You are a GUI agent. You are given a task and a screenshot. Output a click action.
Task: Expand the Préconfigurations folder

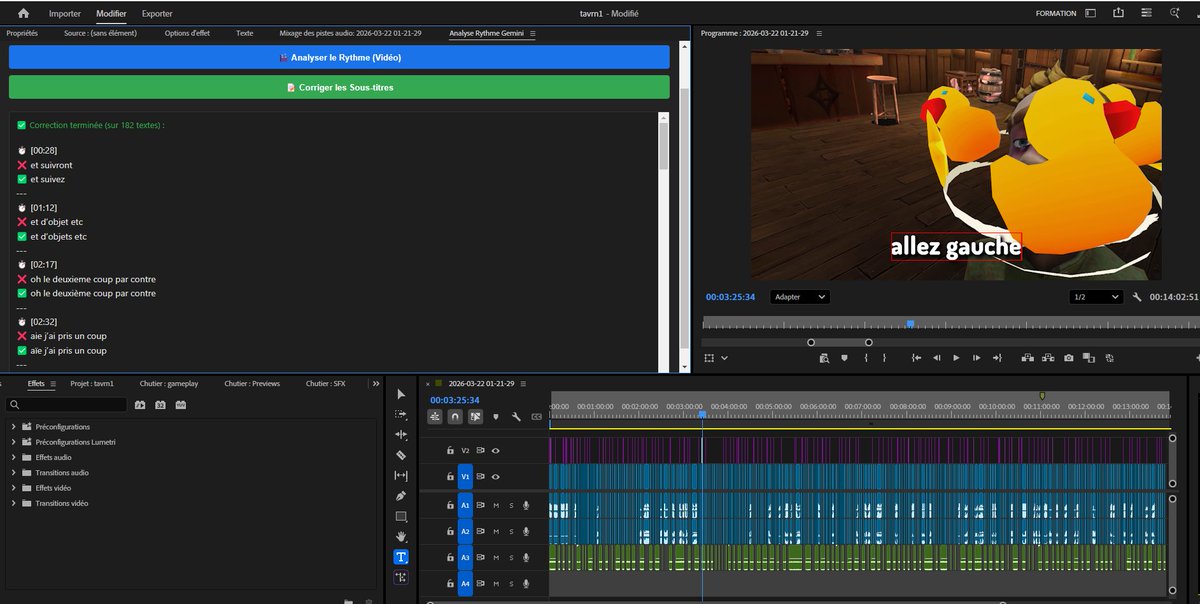(14, 427)
